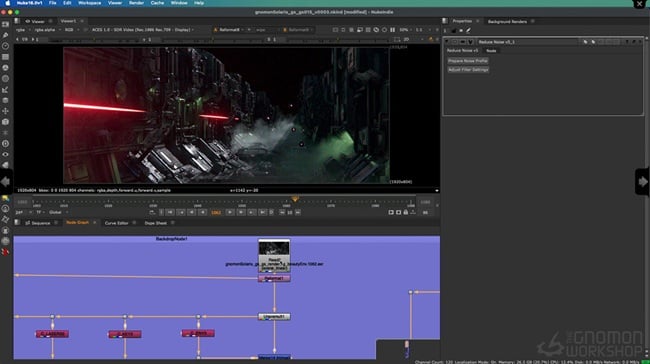
Task: Click the frame increment field showing 10
Action: click(x=290, y=213)
